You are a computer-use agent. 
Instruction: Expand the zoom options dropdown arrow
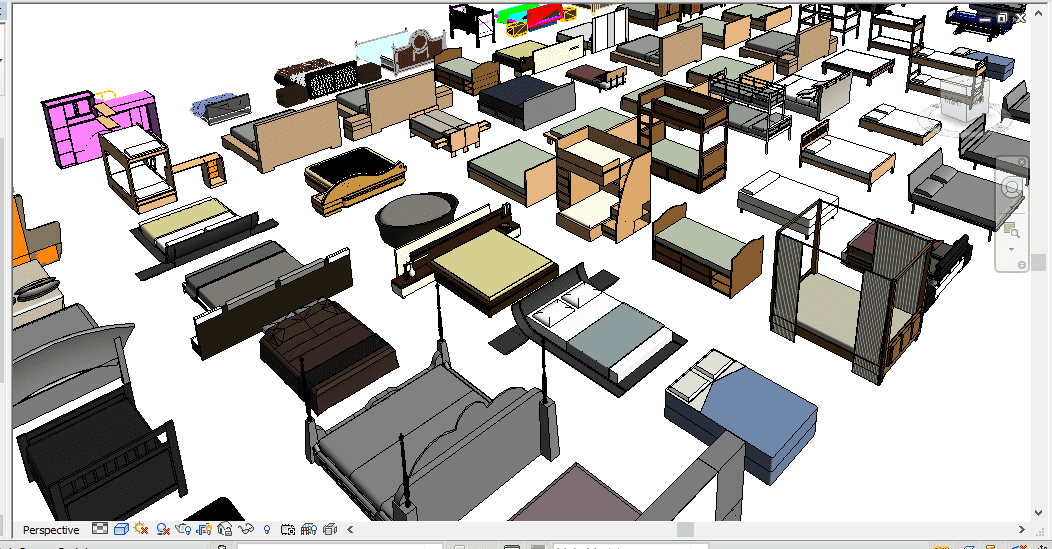[1012, 249]
